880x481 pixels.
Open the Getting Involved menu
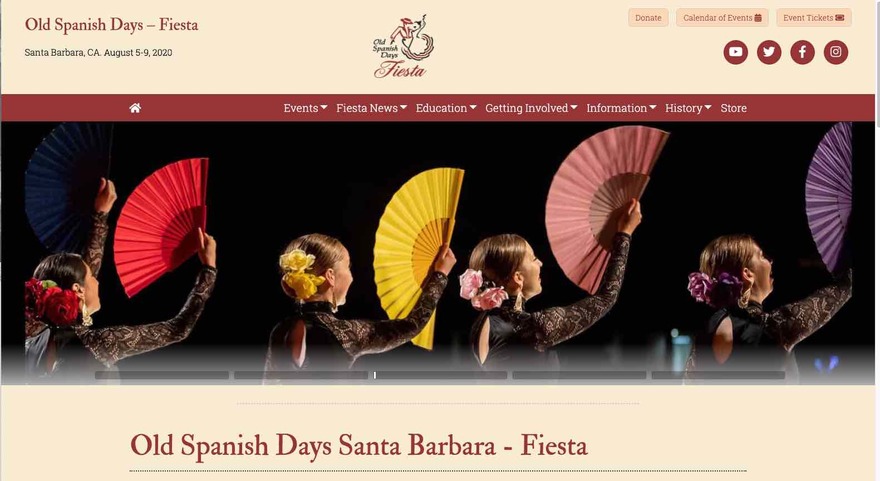pyautogui.click(x=531, y=108)
